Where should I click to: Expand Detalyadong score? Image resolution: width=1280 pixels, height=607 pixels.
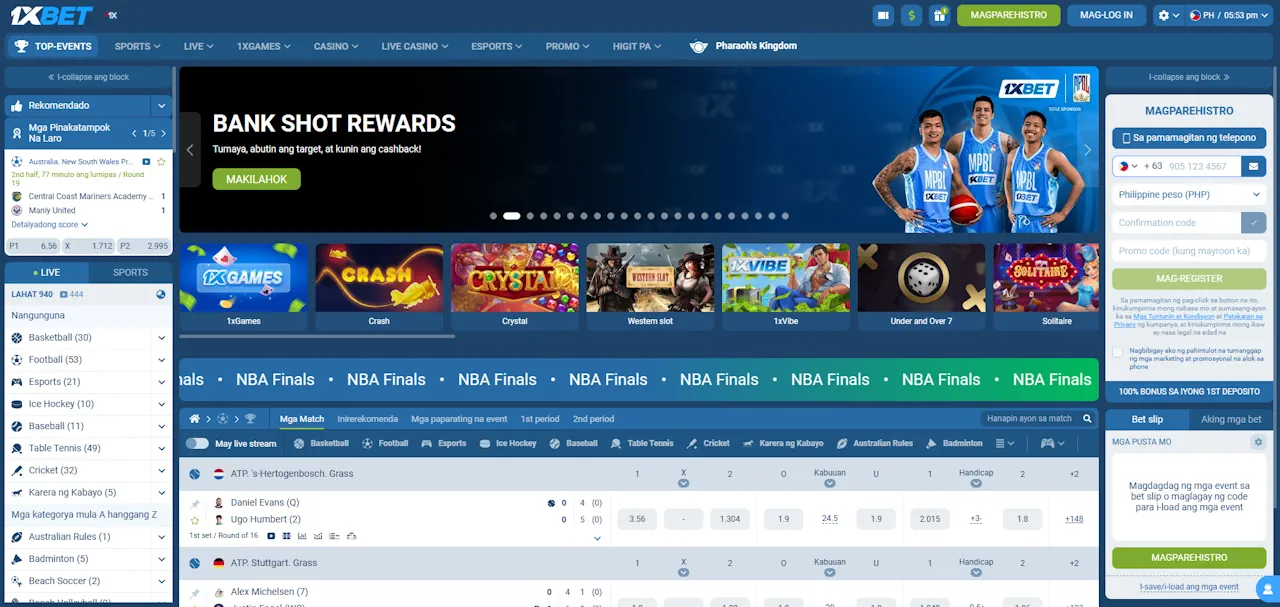tap(50, 225)
